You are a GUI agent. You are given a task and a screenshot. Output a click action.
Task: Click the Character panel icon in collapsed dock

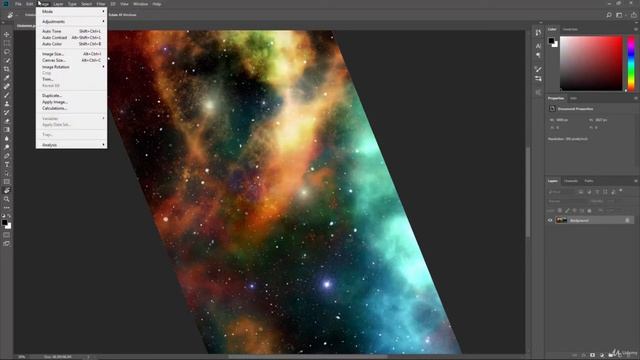538,46
